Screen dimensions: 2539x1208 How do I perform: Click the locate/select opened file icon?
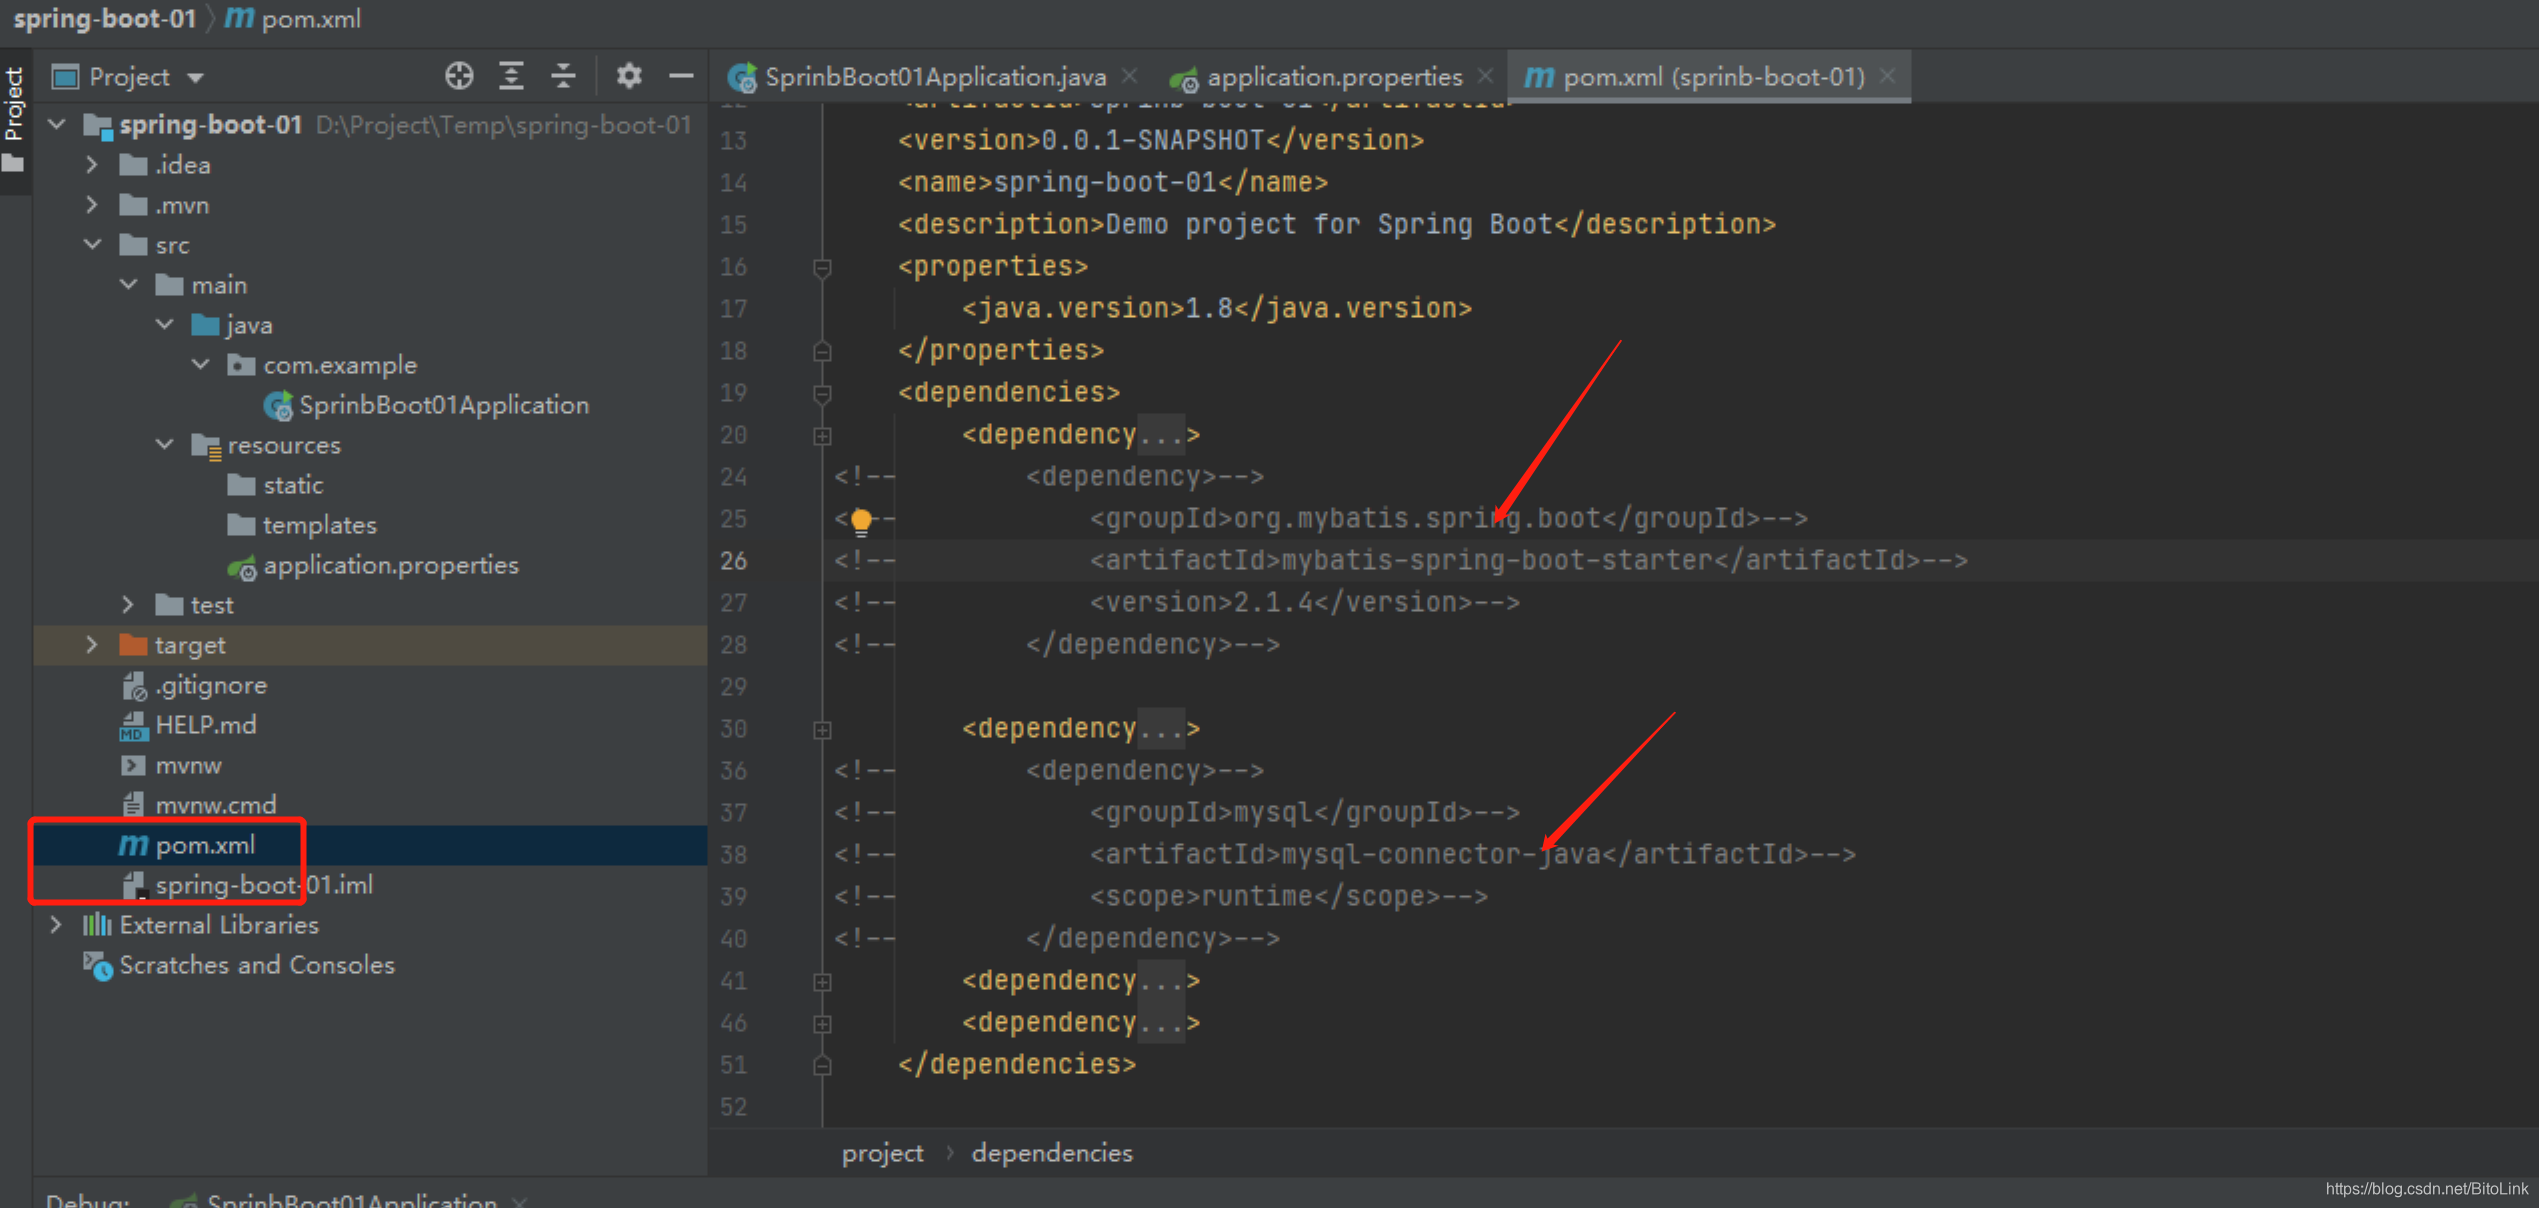pyautogui.click(x=459, y=76)
